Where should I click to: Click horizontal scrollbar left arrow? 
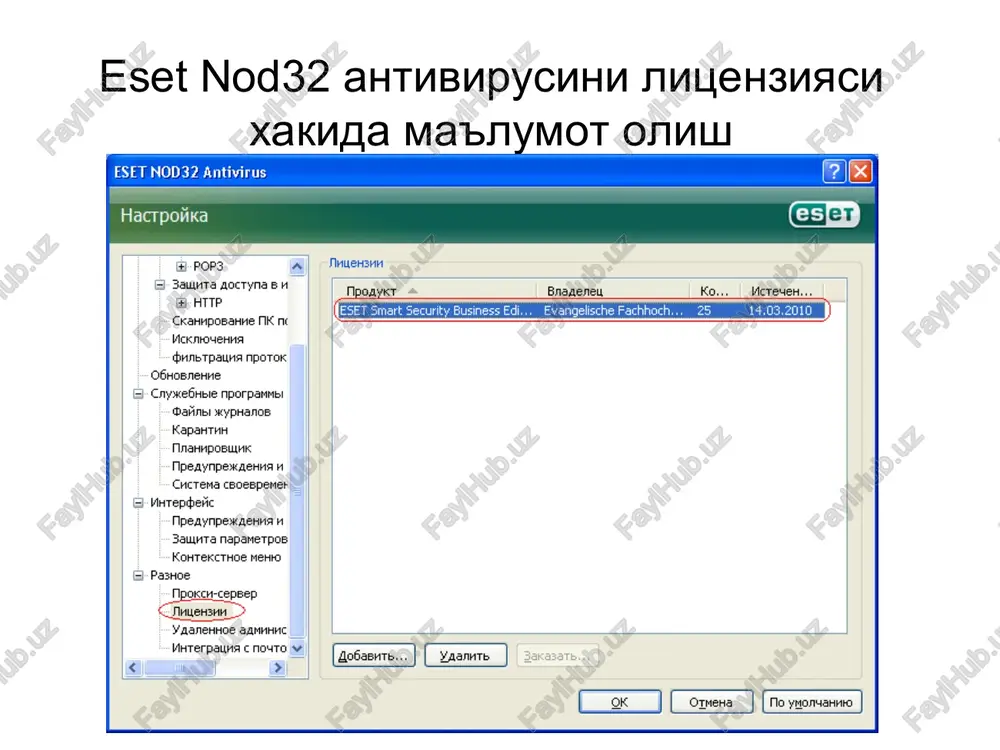click(x=133, y=668)
